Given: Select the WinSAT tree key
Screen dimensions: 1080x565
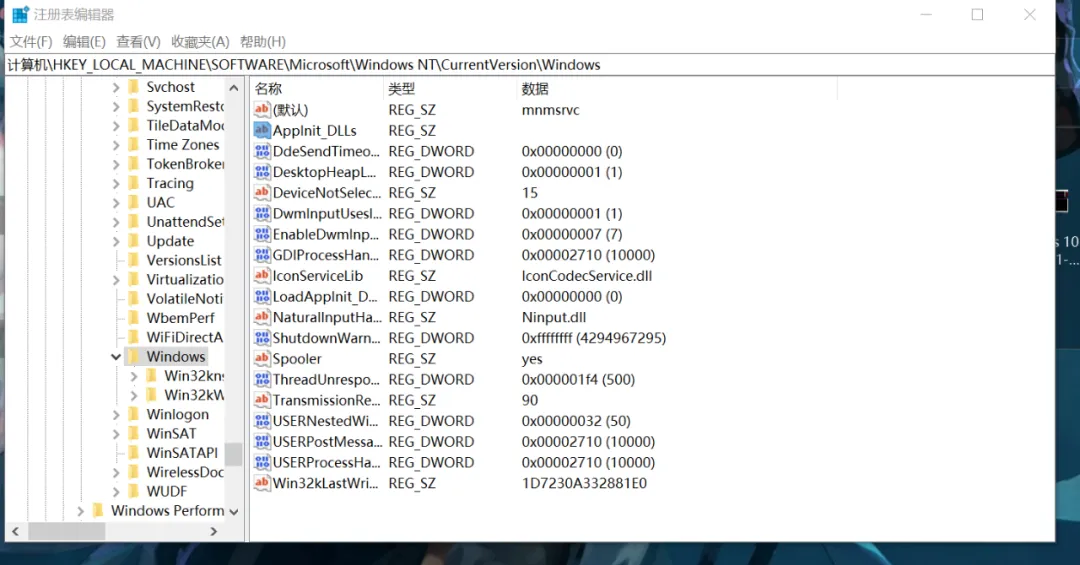Looking at the screenshot, I should click(x=171, y=433).
